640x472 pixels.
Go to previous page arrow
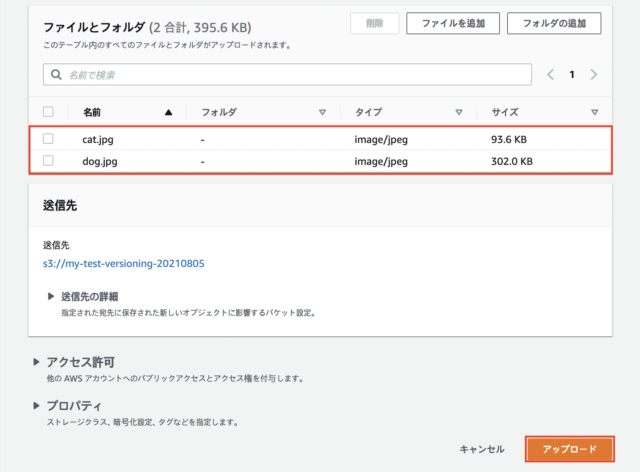[551, 74]
